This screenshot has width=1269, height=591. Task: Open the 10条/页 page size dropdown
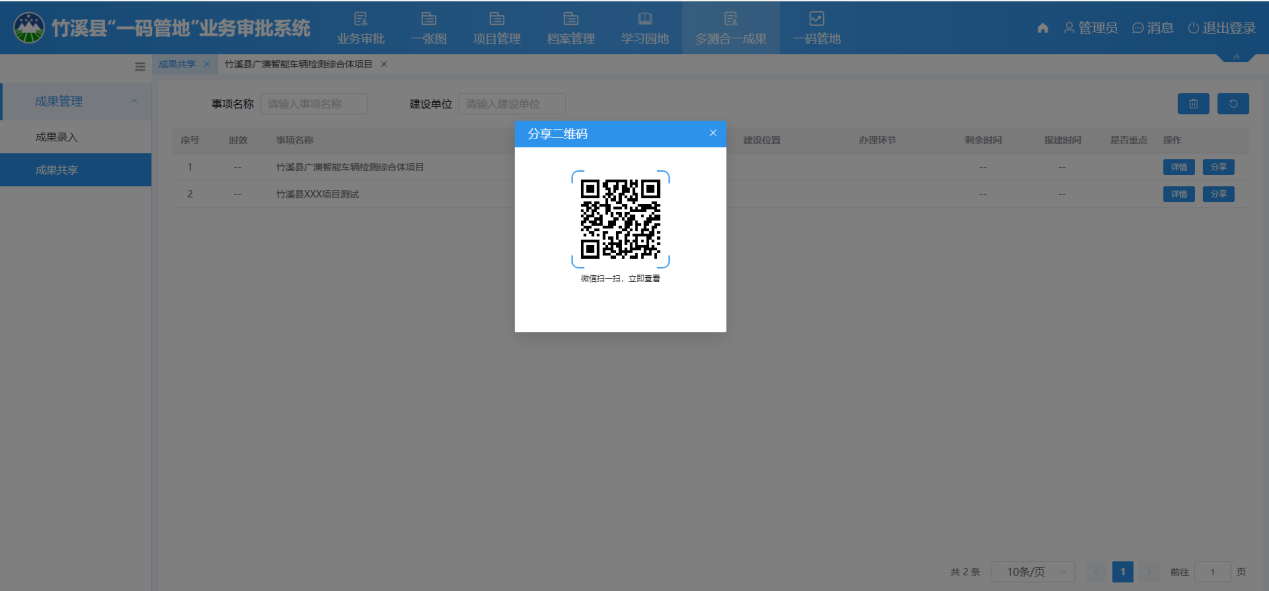(x=1033, y=572)
